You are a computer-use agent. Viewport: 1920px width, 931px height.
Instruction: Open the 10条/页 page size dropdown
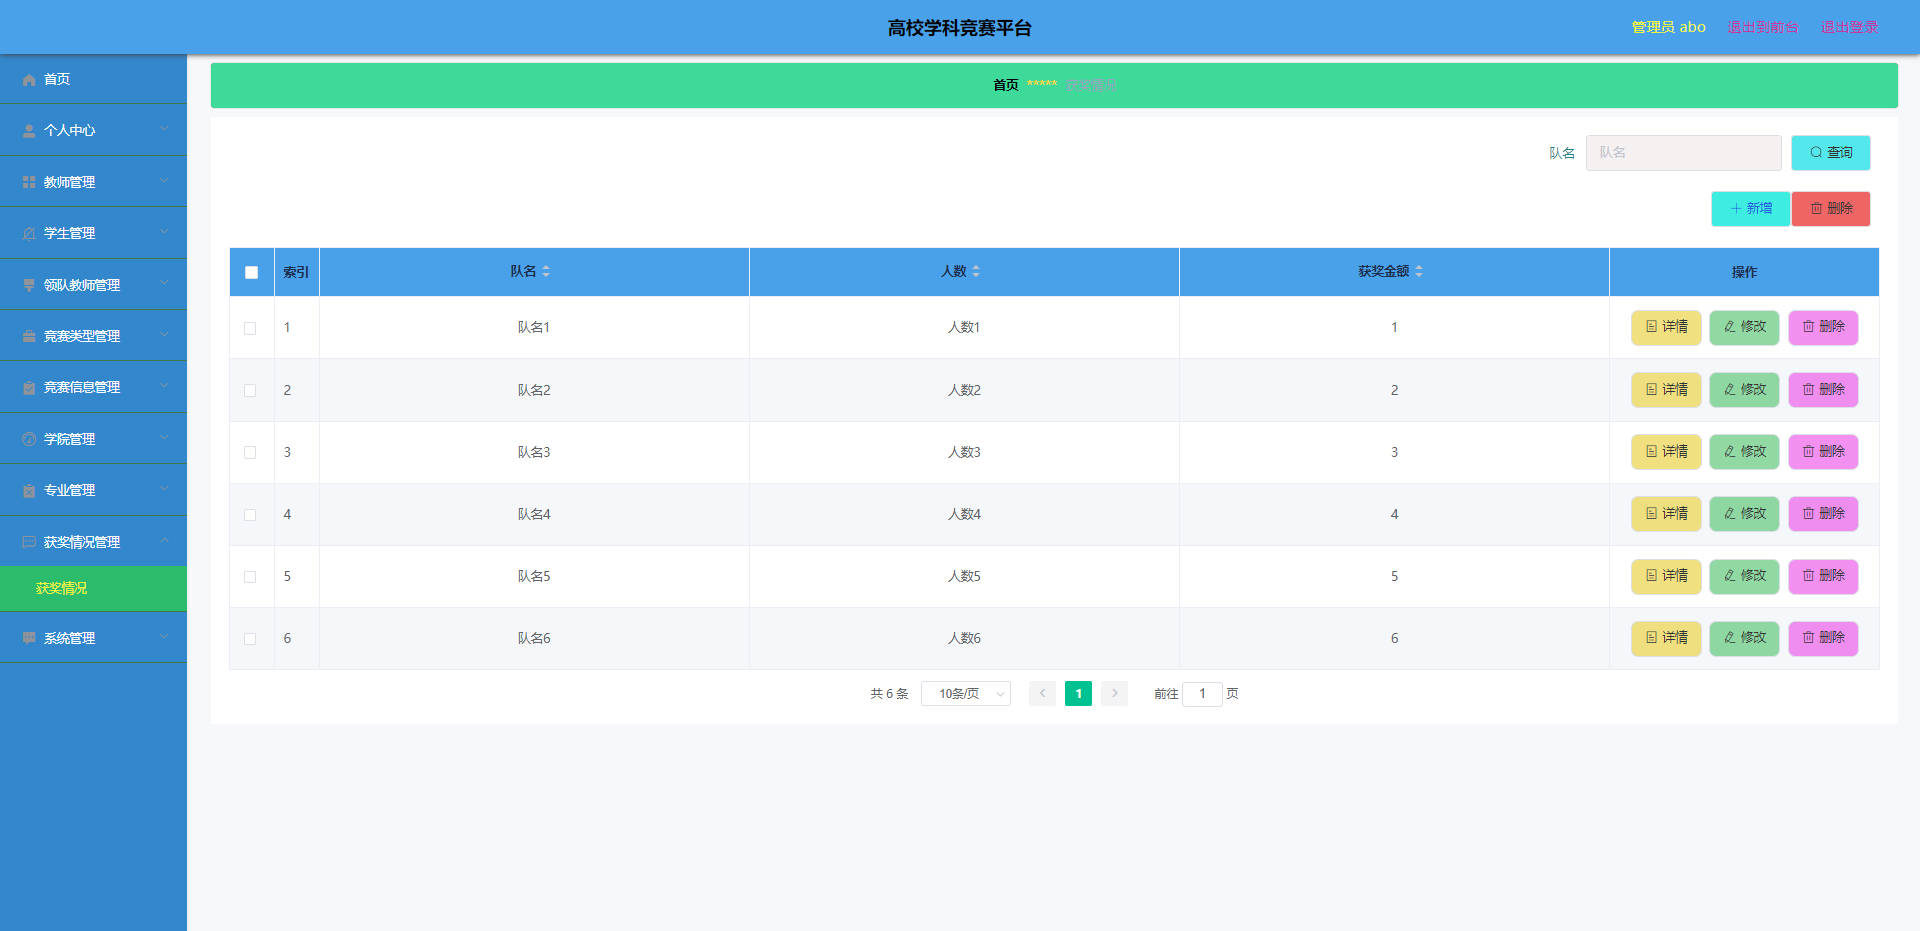(966, 694)
